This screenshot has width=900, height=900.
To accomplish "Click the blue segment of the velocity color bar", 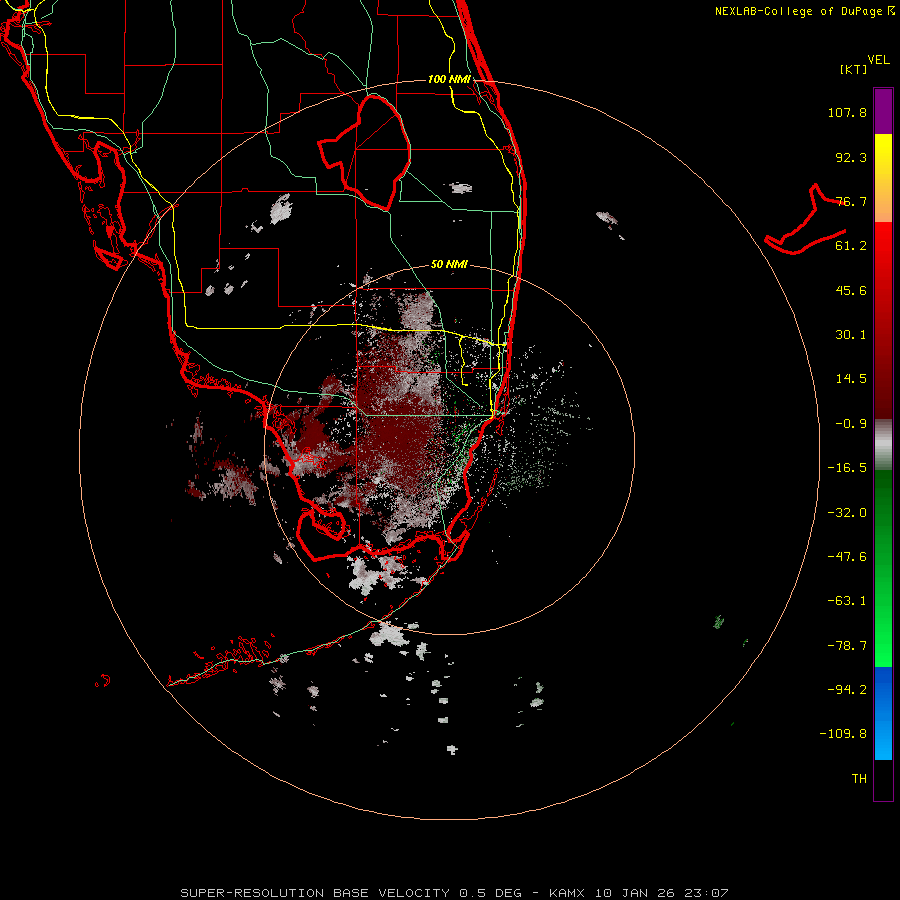I will tap(883, 713).
